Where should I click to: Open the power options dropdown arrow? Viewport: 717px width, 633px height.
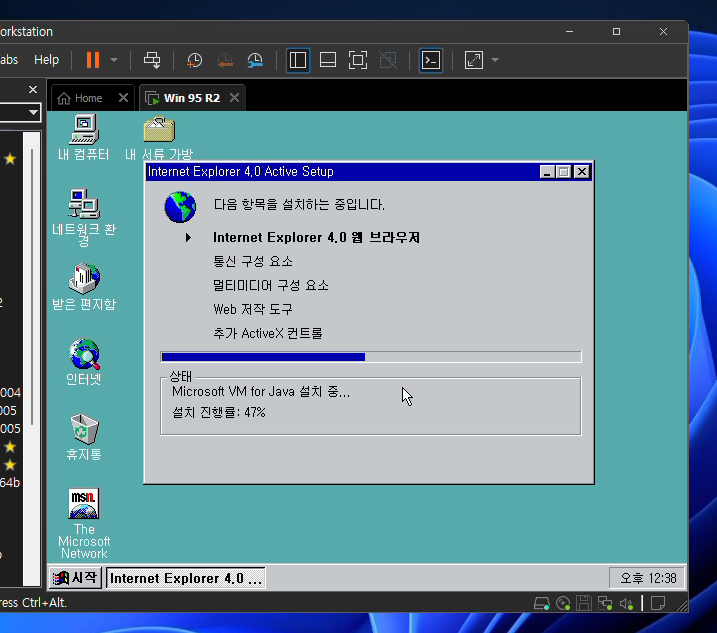(x=114, y=60)
